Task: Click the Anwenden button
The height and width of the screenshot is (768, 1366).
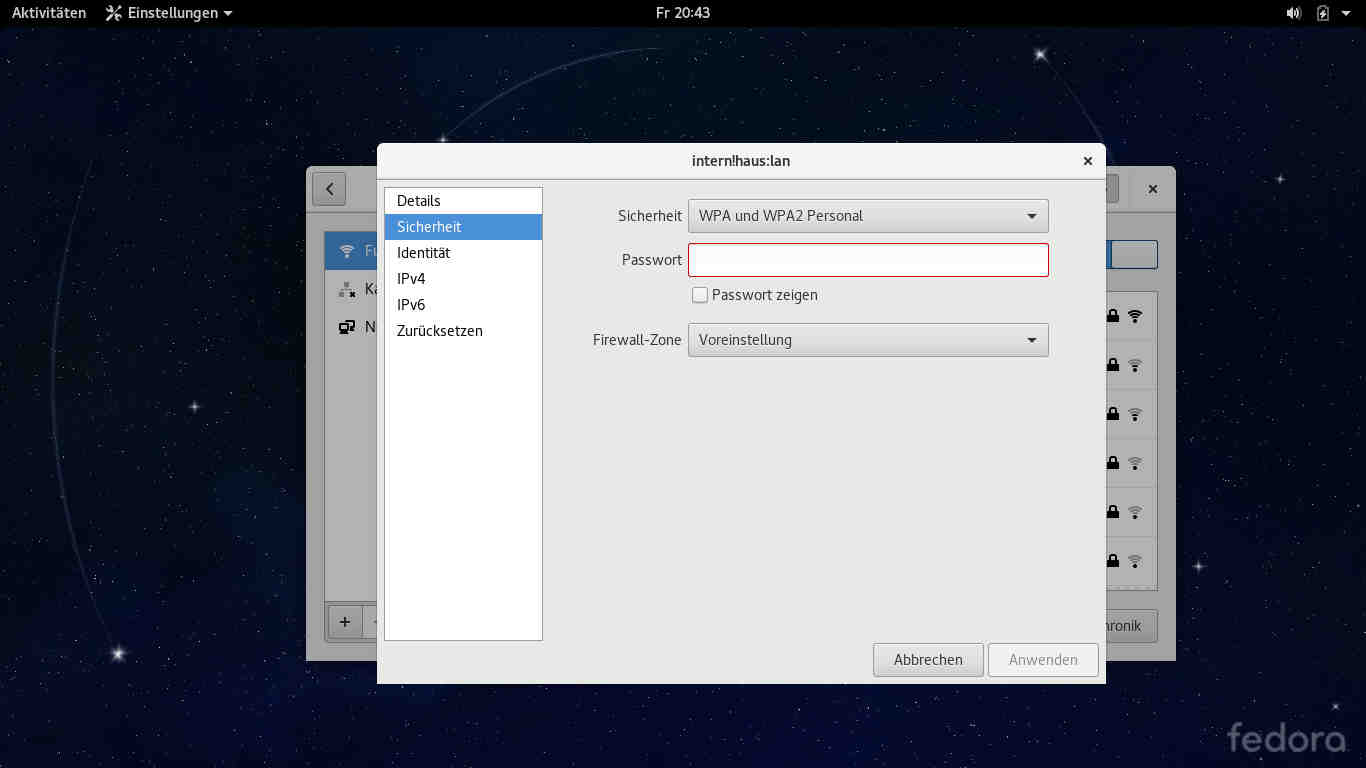Action: [x=1043, y=660]
